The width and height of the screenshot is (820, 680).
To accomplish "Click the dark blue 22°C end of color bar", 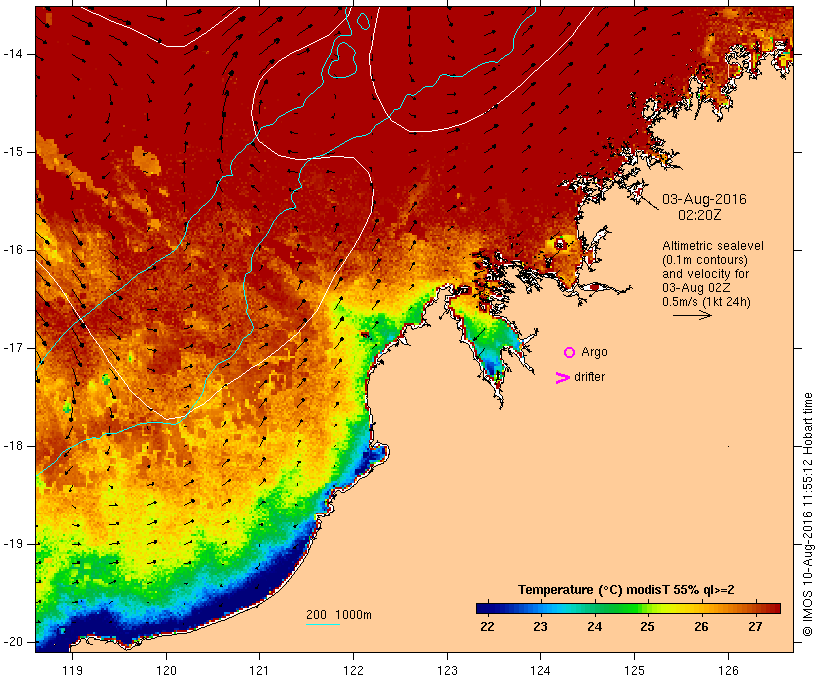I will pyautogui.click(x=484, y=608).
